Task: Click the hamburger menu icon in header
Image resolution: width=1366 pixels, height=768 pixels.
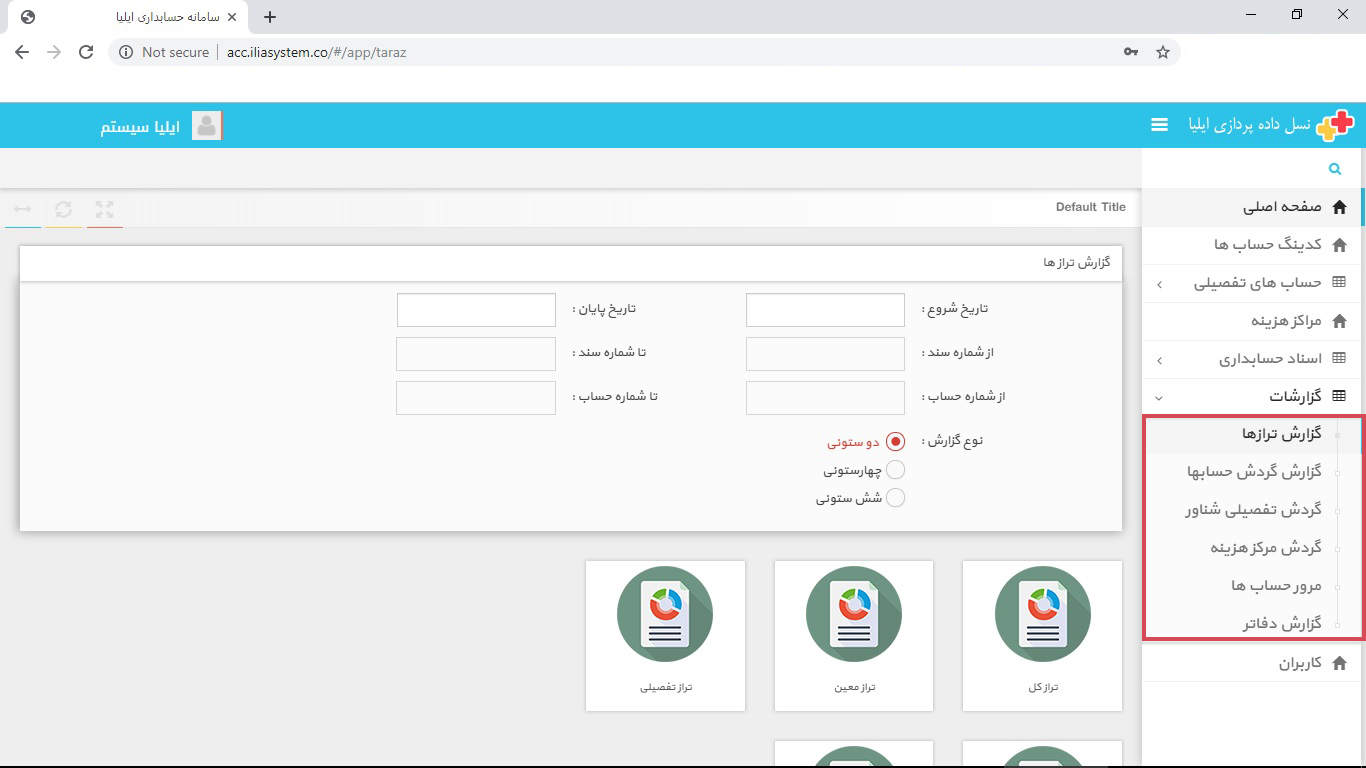Action: click(x=1159, y=125)
